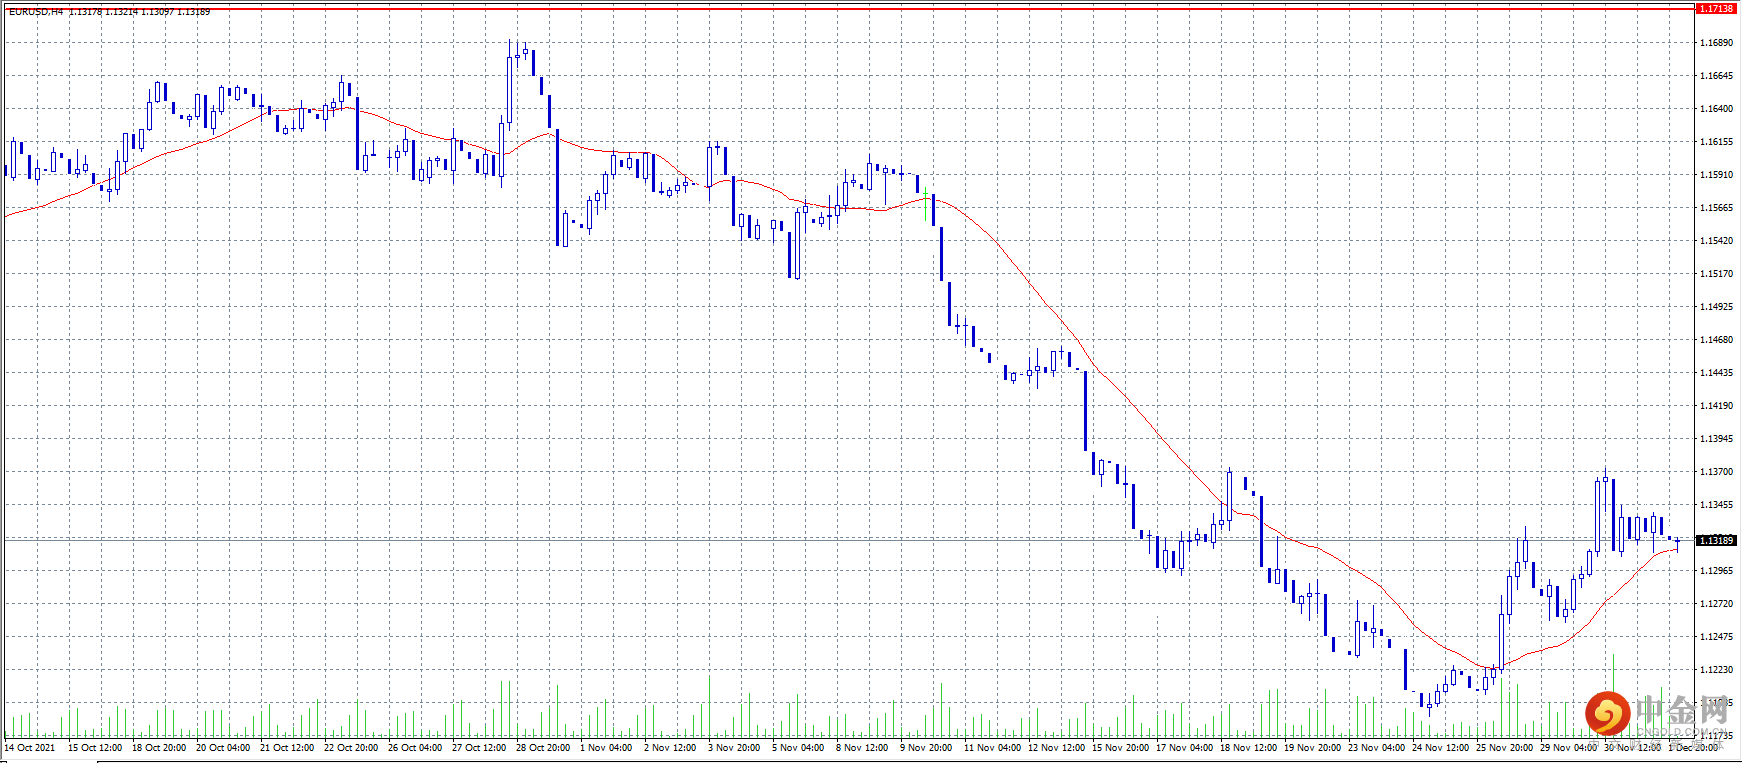Click the 1.15420 price axis label
The height and width of the screenshot is (763, 1742).
click(x=1716, y=241)
